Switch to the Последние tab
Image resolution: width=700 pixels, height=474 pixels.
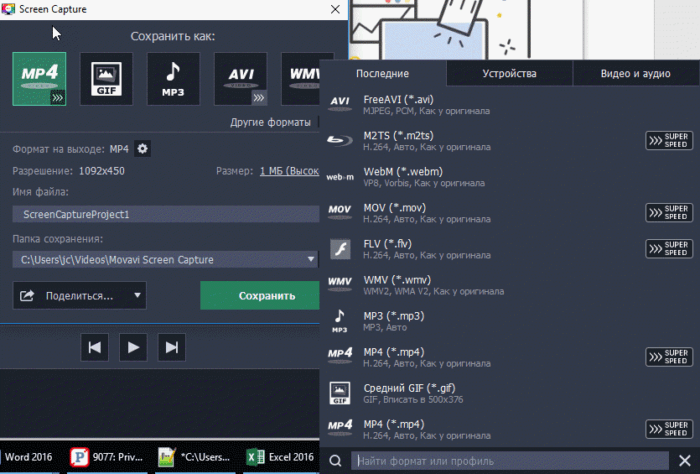tap(383, 74)
